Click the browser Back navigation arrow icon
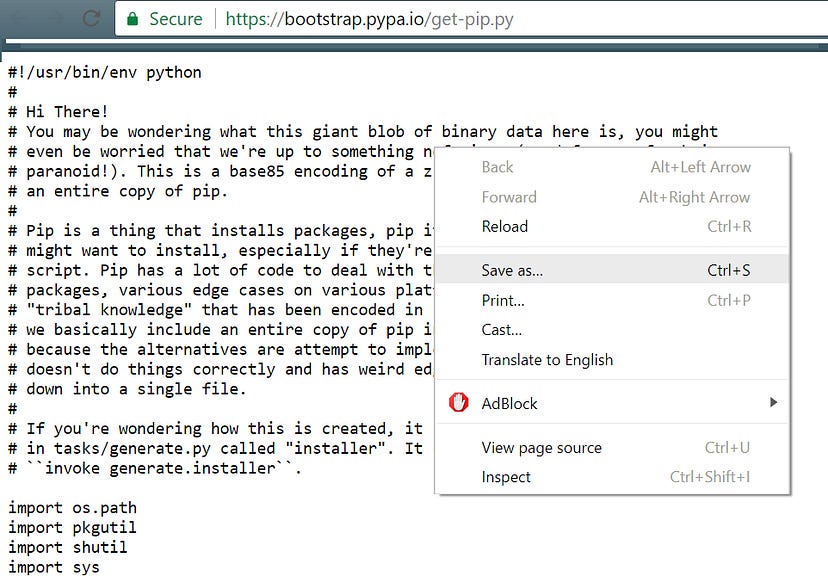 (21, 18)
